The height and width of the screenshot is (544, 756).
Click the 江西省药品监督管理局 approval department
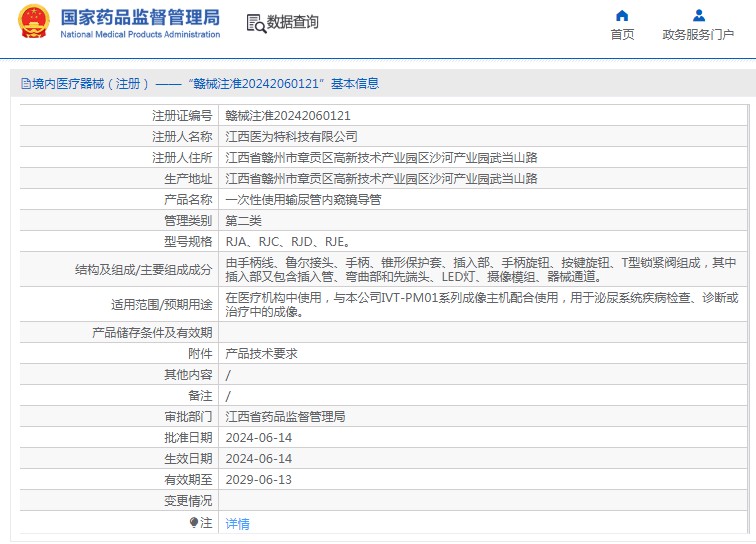pos(285,417)
